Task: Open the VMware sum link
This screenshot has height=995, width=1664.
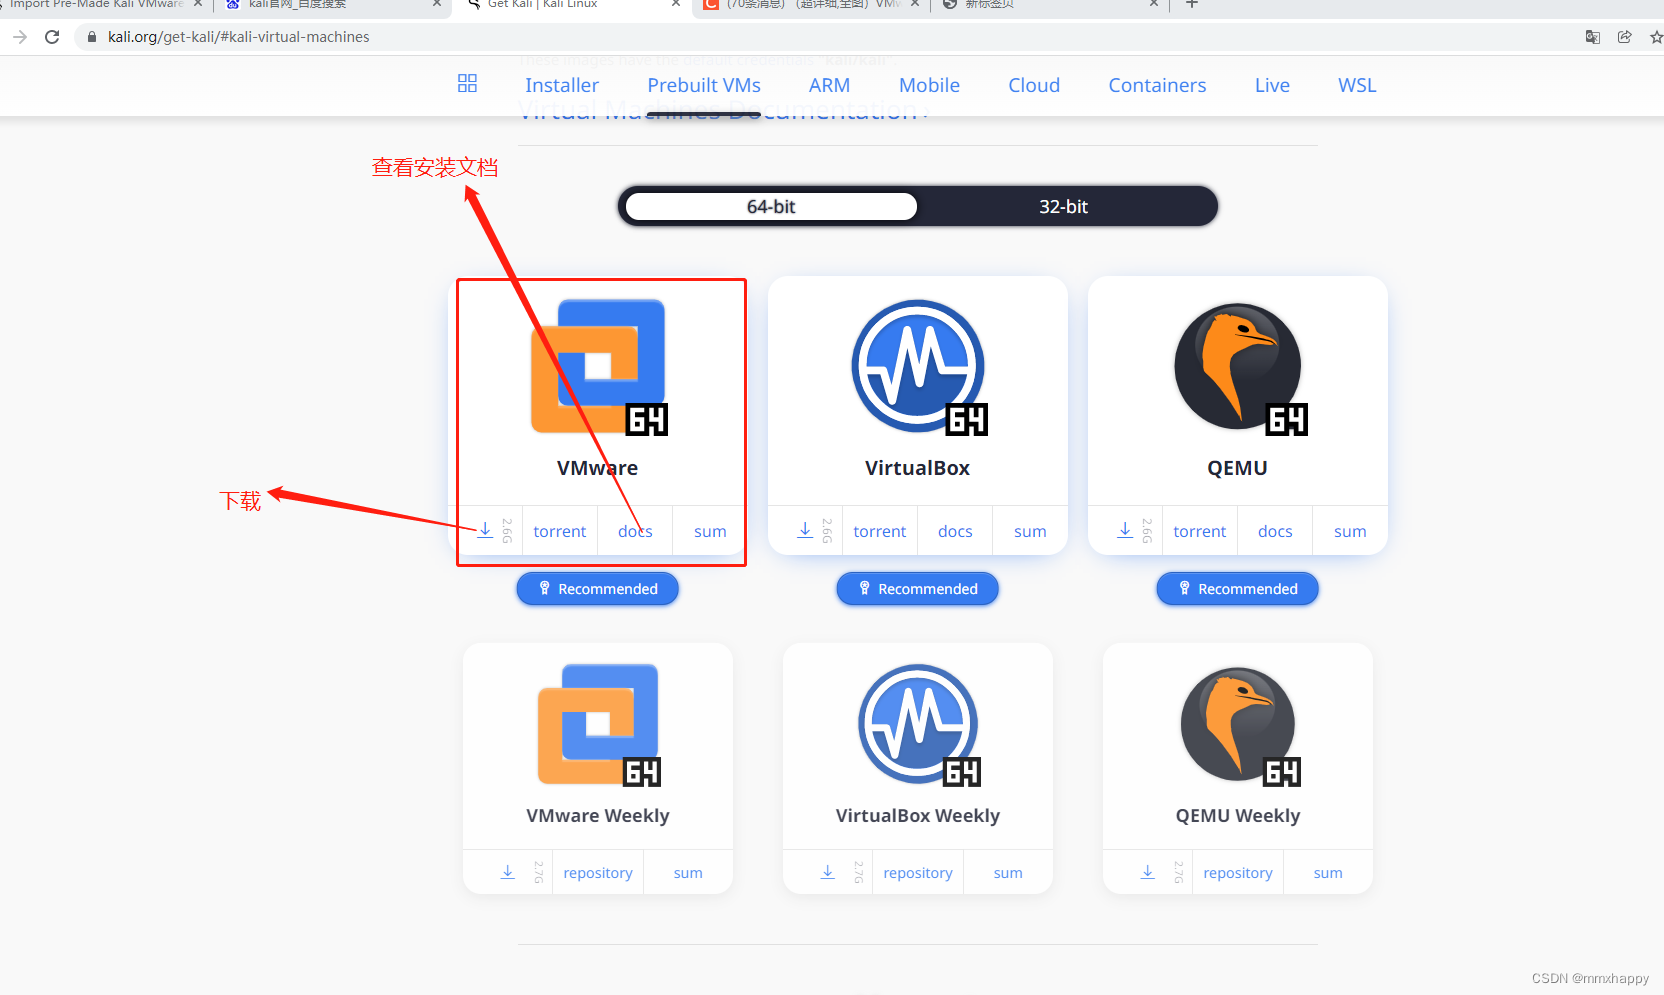Action: (x=710, y=531)
